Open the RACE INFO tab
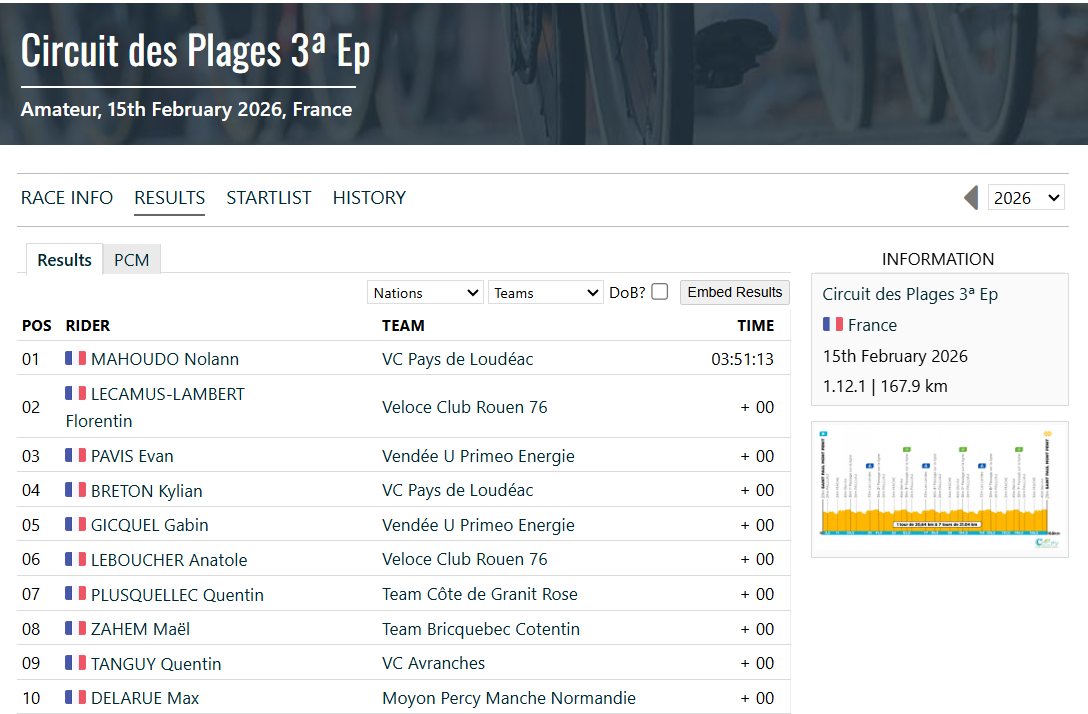The image size is (1088, 714). 67,198
